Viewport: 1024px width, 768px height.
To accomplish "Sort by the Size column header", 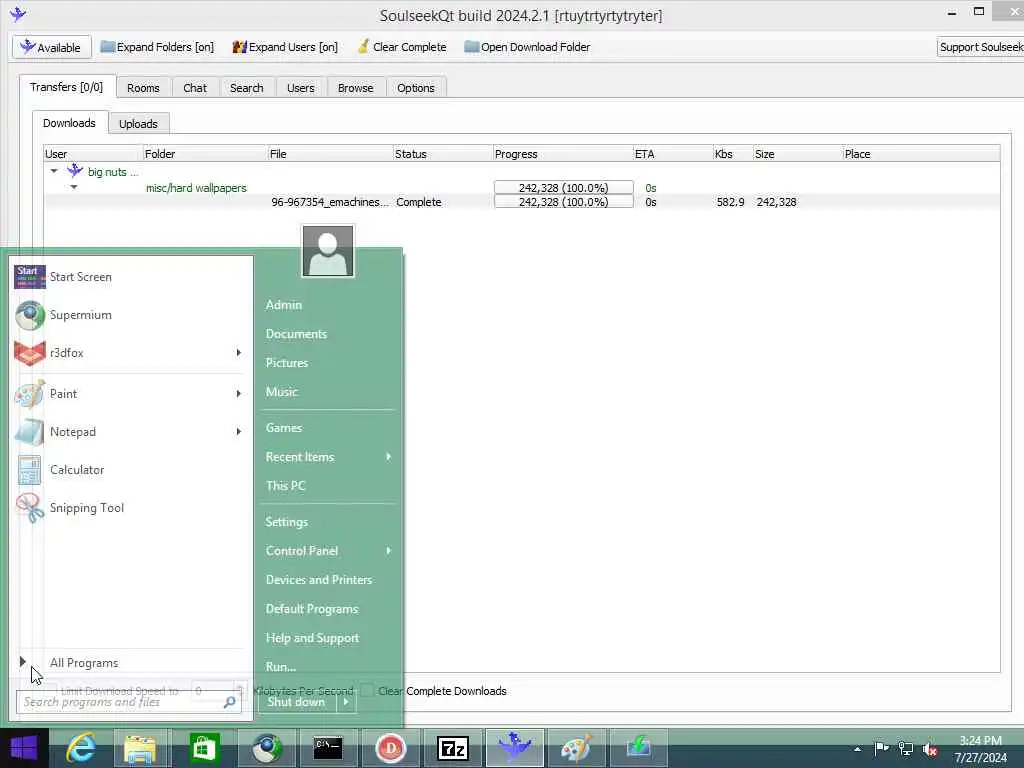I will [x=797, y=153].
